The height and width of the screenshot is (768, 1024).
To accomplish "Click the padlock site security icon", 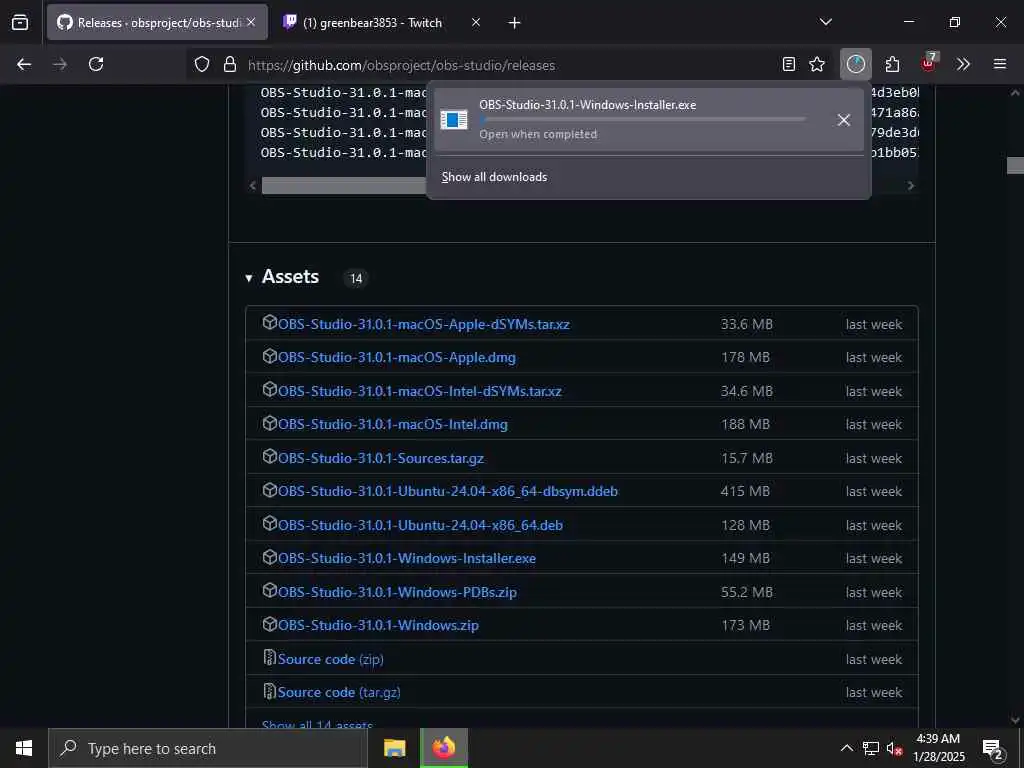I will point(229,64).
